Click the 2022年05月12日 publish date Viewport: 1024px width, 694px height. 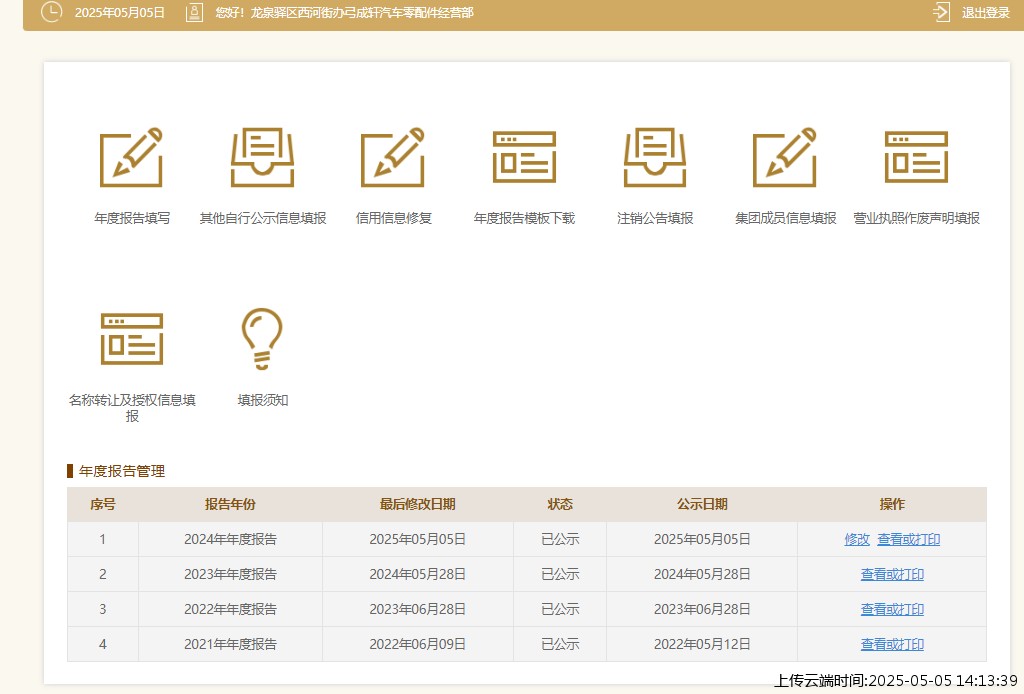702,644
